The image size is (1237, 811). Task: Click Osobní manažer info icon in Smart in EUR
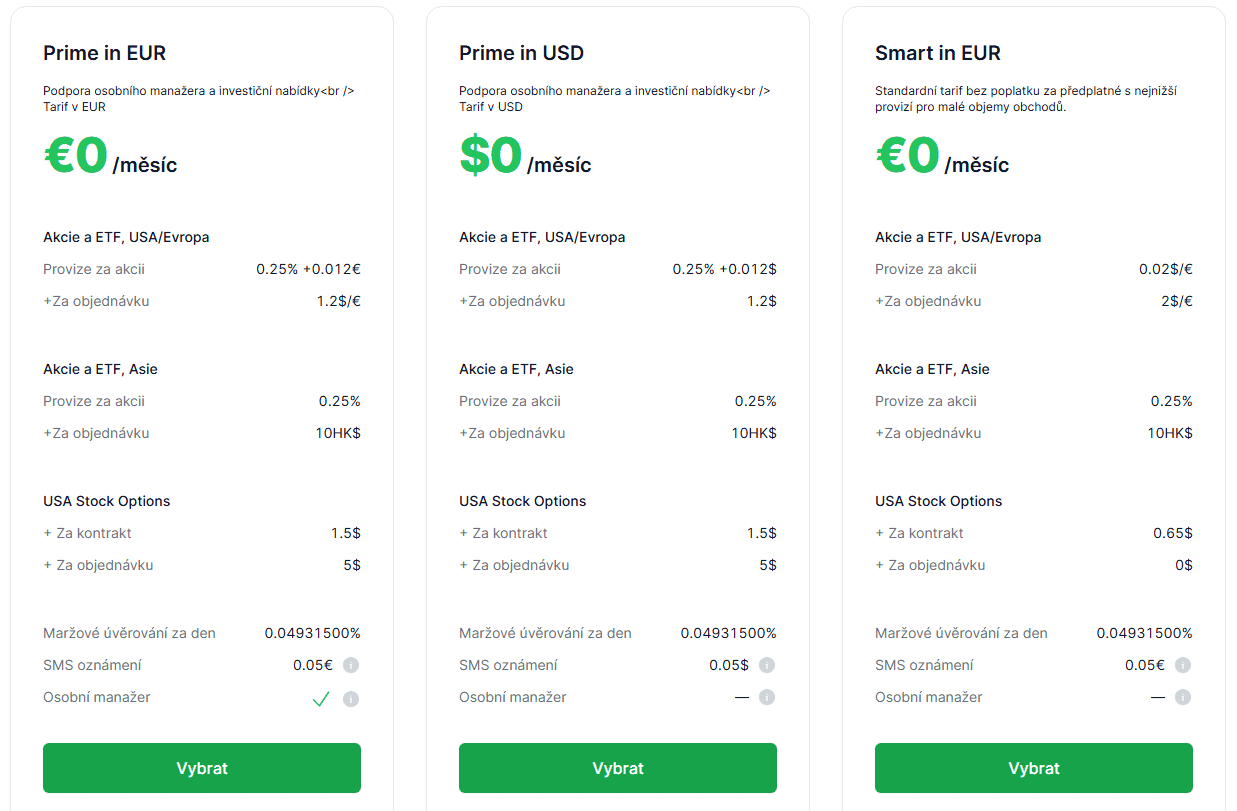tap(1183, 698)
